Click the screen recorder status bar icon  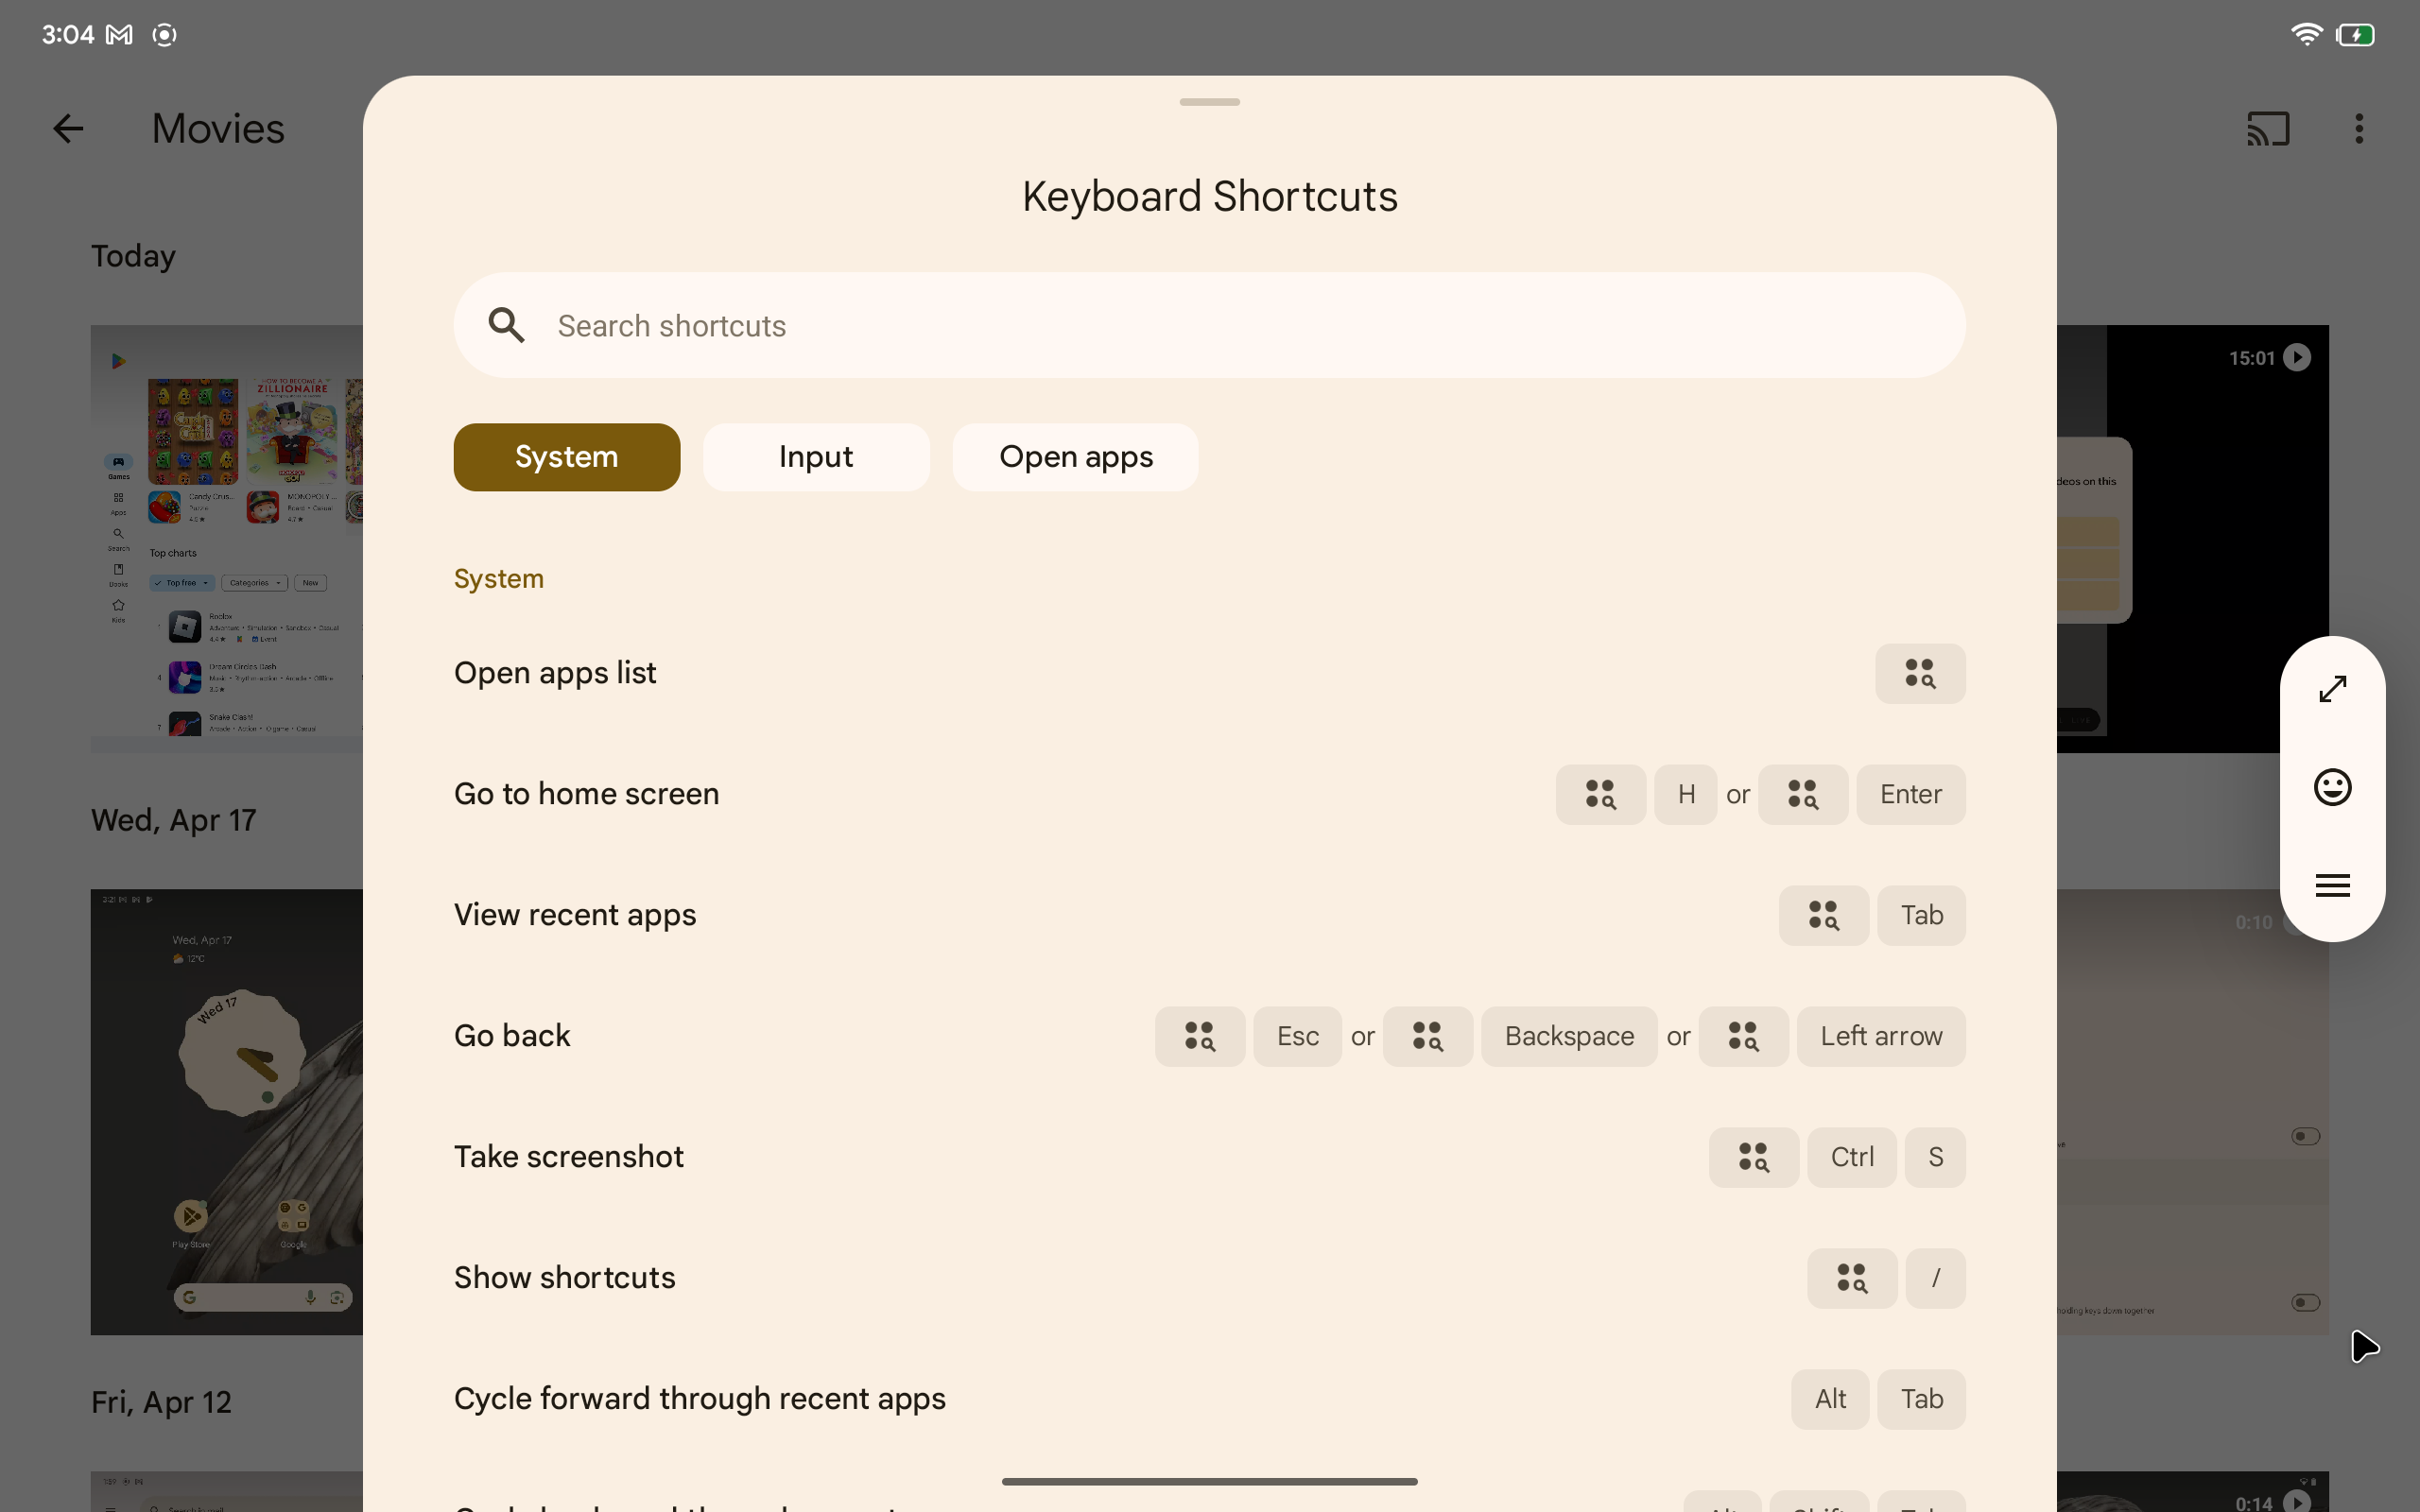[165, 33]
